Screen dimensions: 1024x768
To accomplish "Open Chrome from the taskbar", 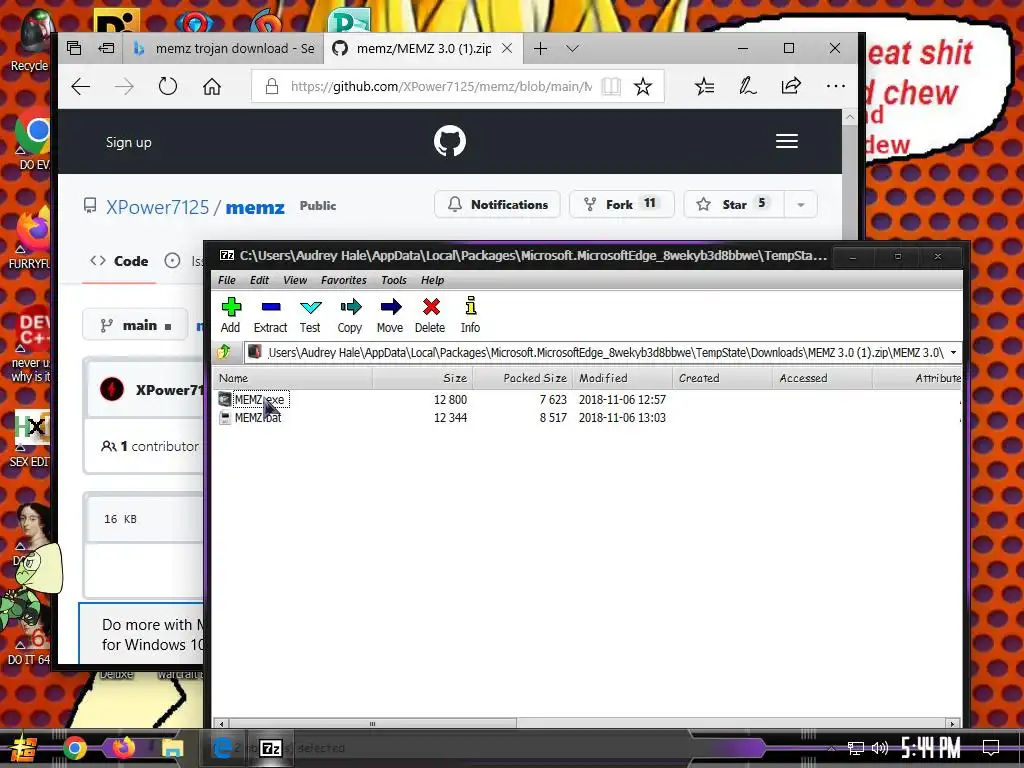I will coord(74,748).
